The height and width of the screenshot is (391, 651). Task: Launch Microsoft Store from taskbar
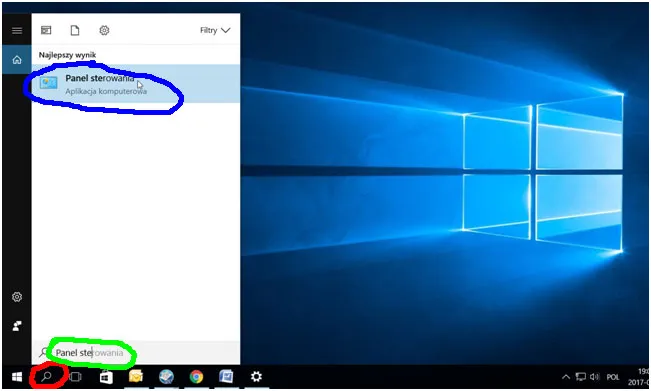coord(106,376)
